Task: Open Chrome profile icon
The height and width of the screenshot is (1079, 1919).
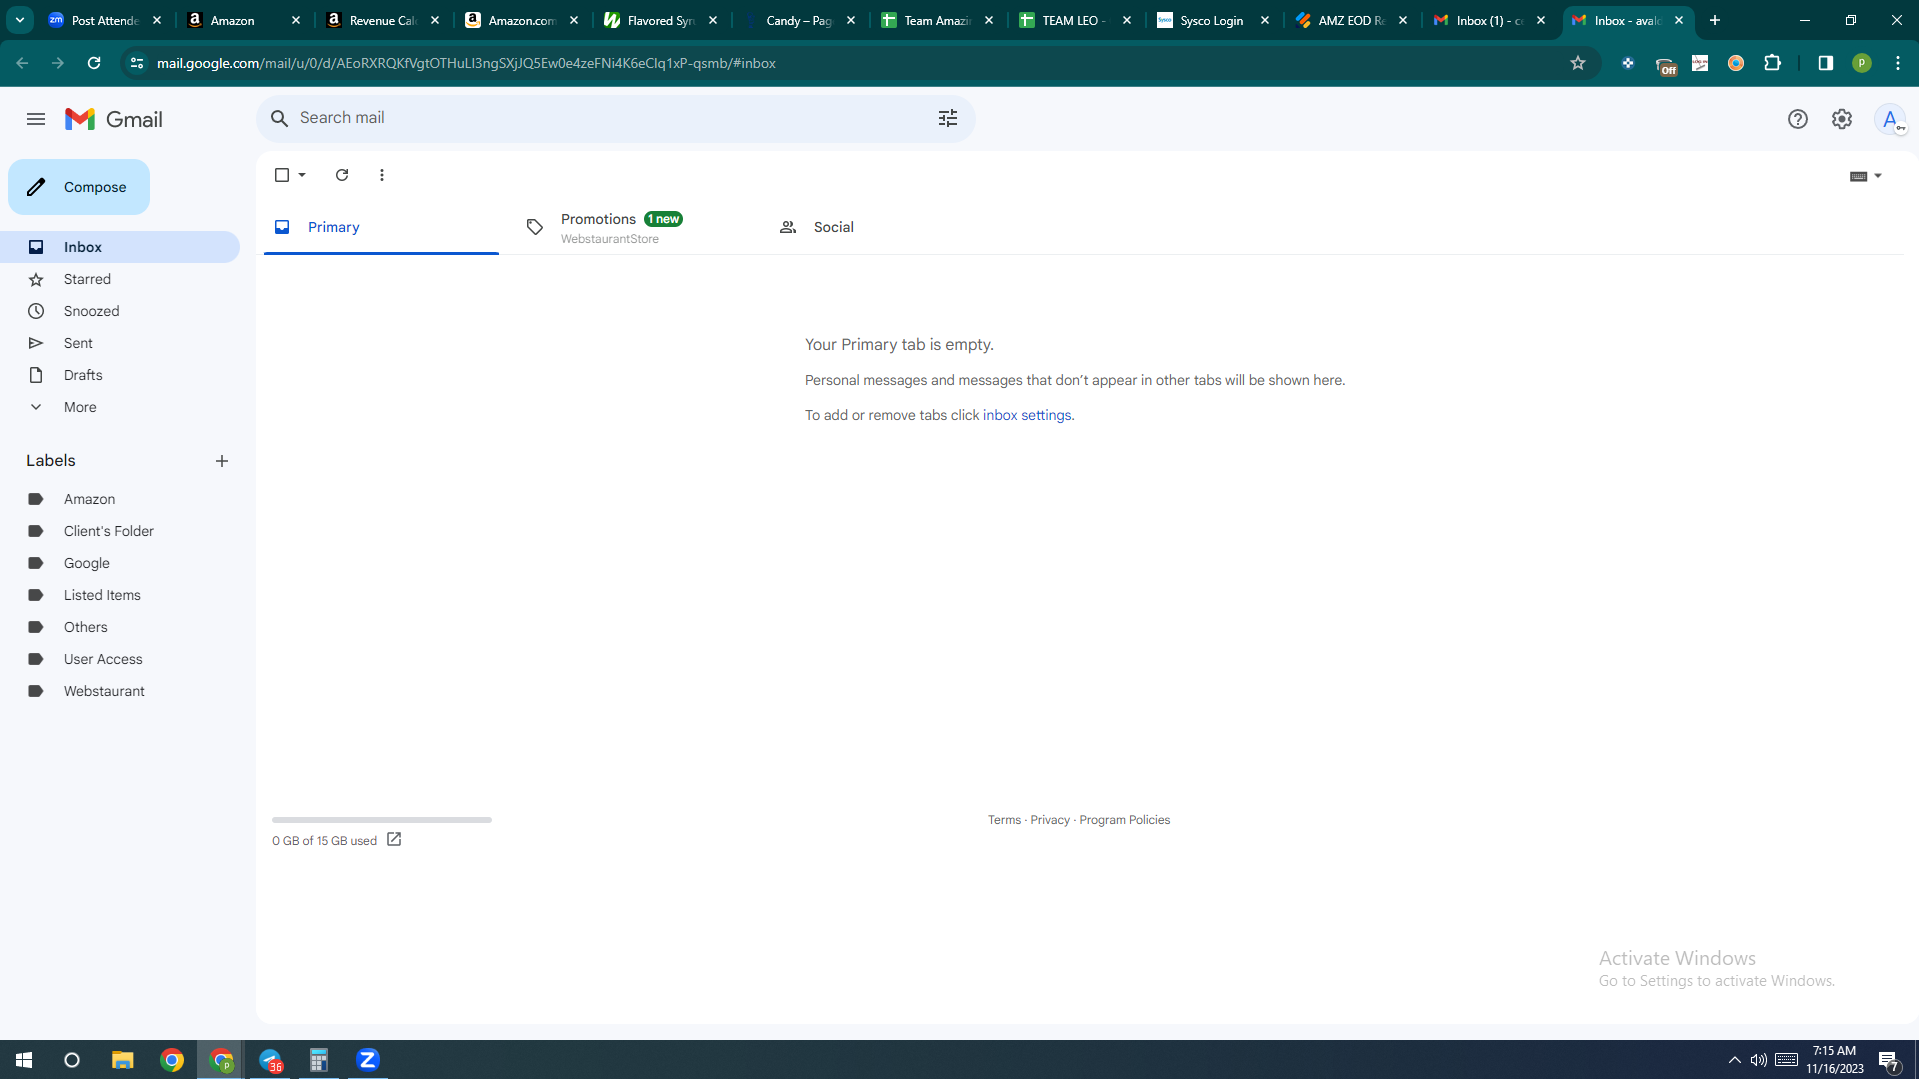Action: click(1862, 63)
